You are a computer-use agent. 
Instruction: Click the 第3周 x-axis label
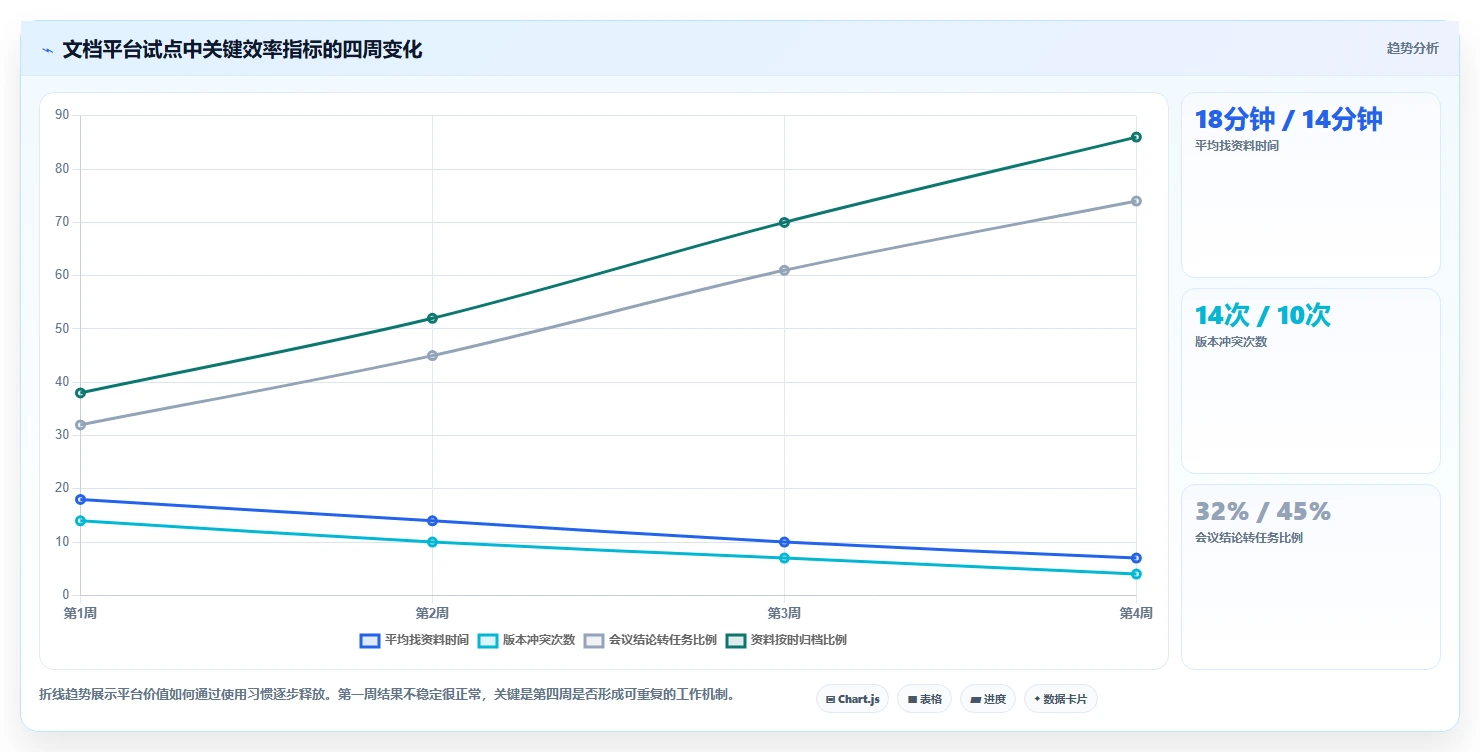pos(784,613)
